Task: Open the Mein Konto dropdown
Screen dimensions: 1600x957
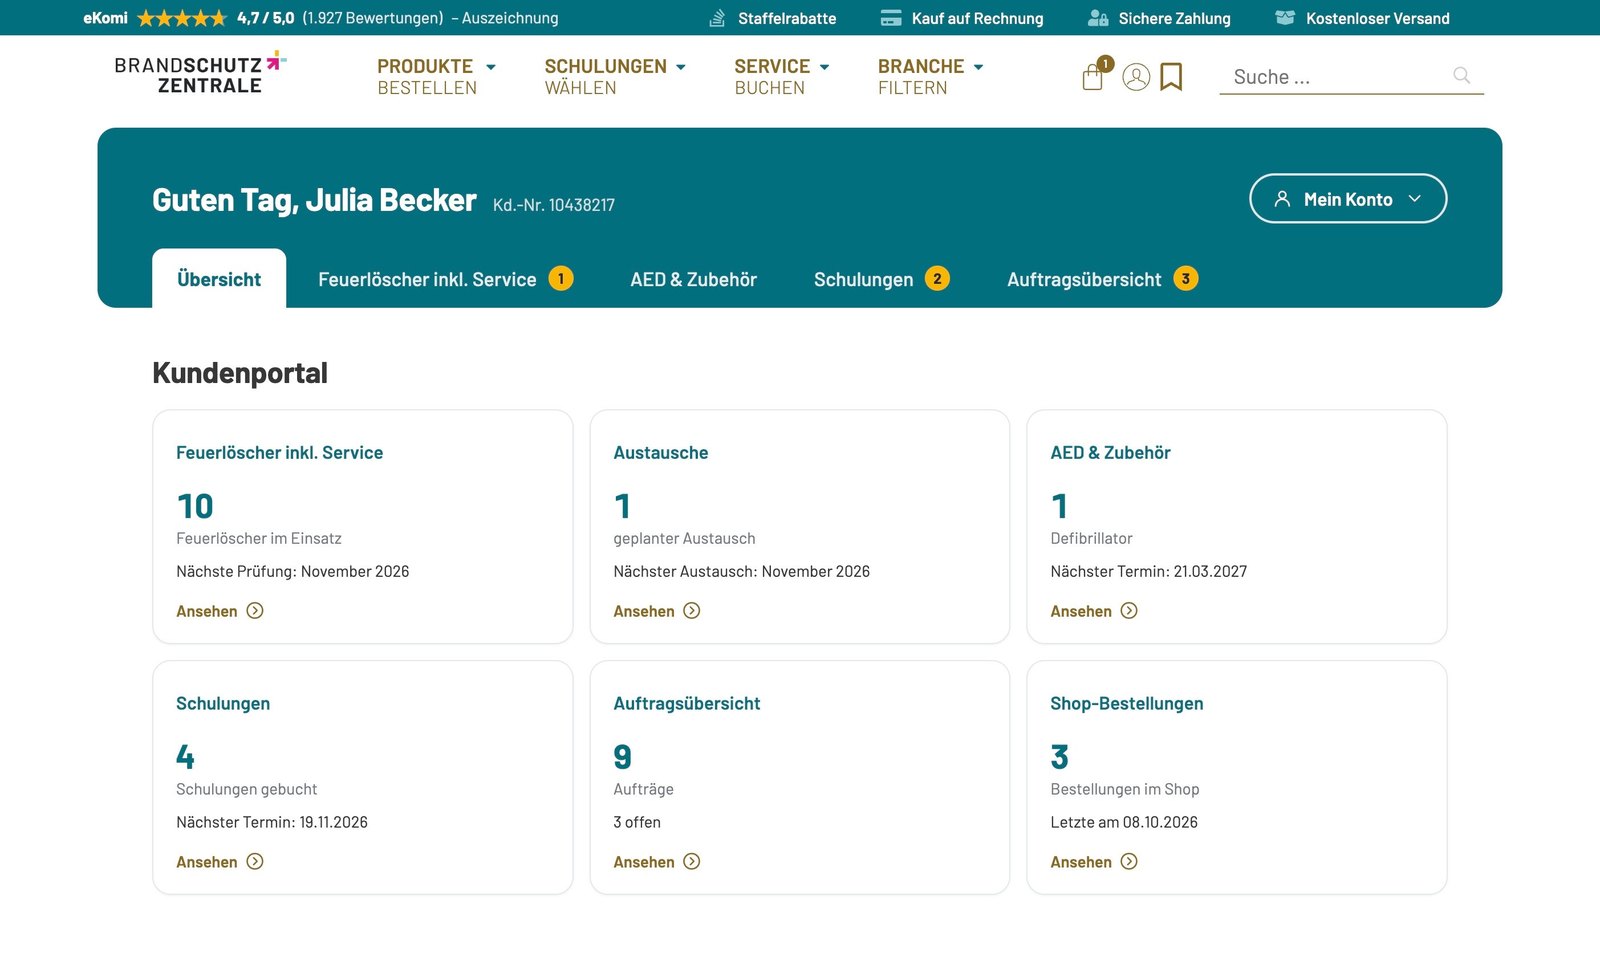Action: pyautogui.click(x=1348, y=198)
